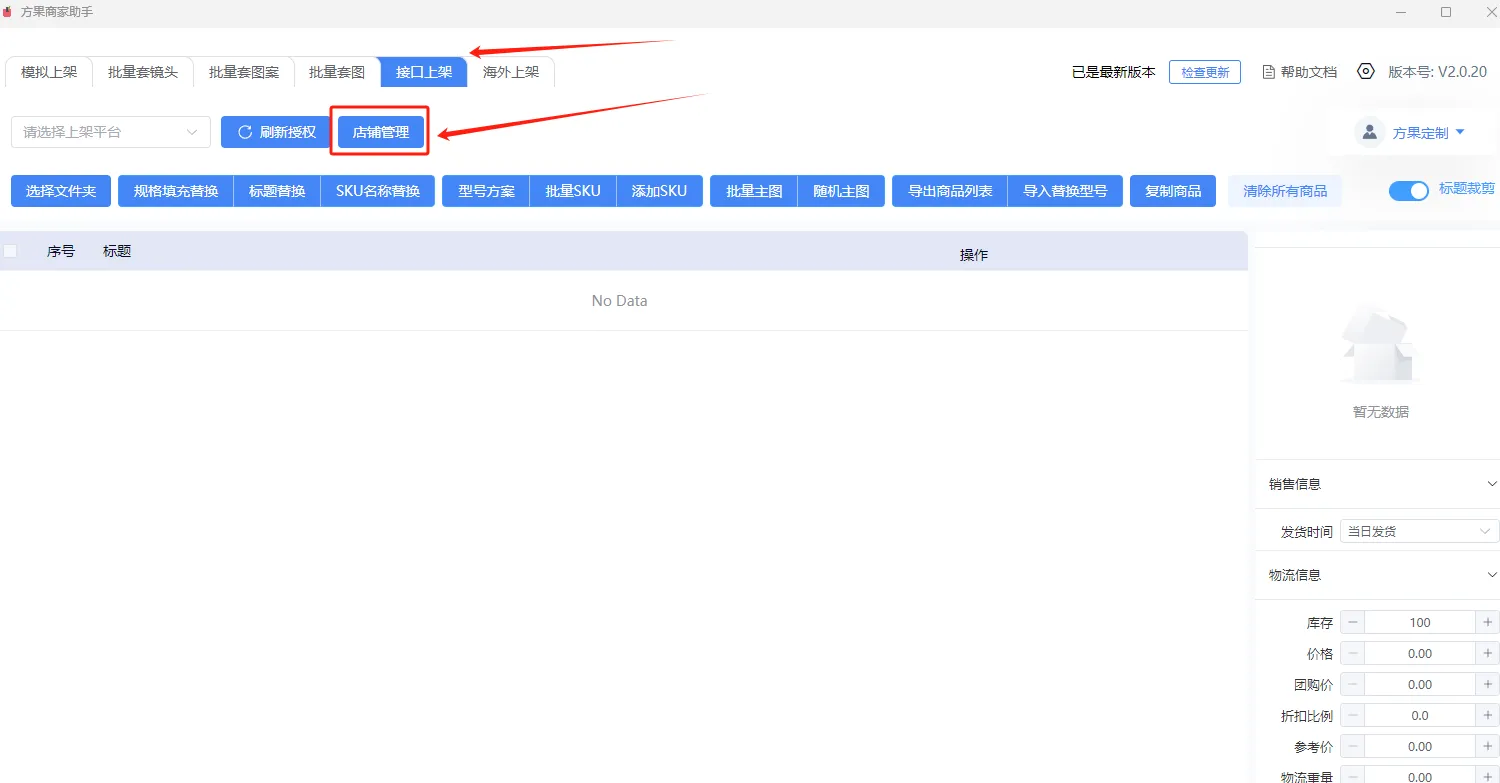Collapse the 物流信息 section chevron

click(1492, 575)
